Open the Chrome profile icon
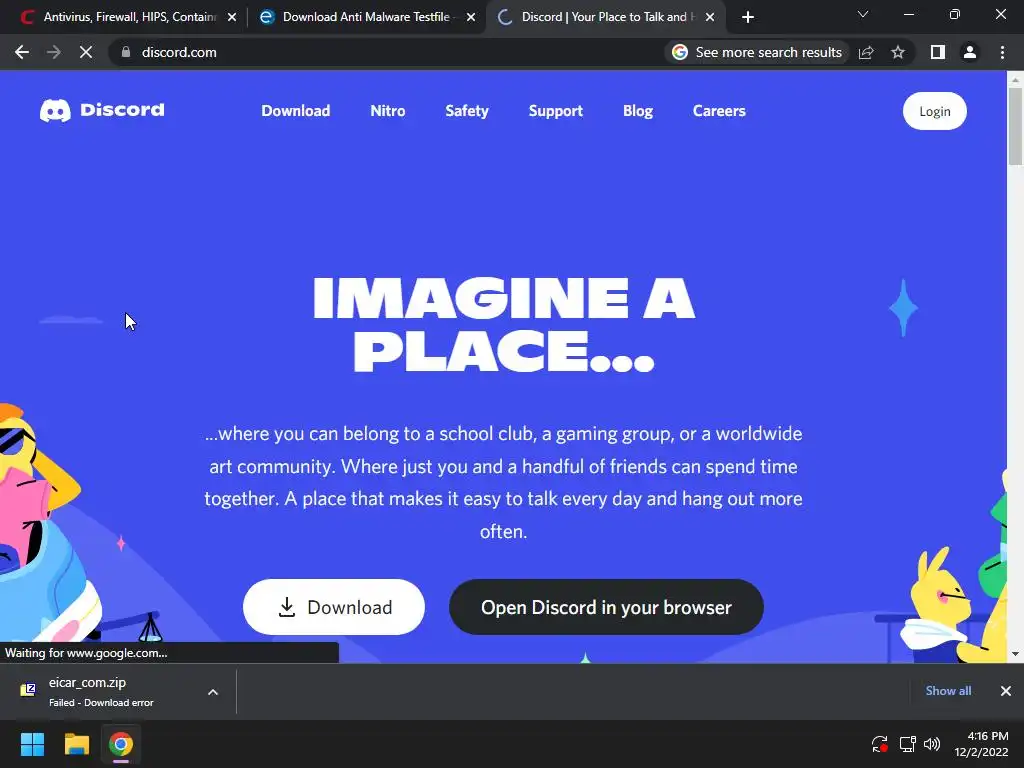 (x=970, y=52)
